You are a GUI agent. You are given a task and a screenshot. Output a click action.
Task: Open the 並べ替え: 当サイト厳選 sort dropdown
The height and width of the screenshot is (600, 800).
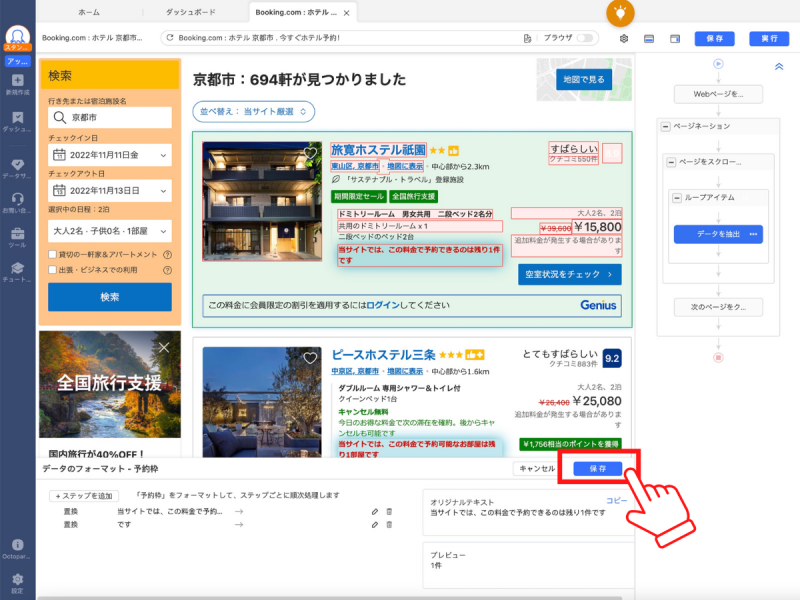click(254, 112)
